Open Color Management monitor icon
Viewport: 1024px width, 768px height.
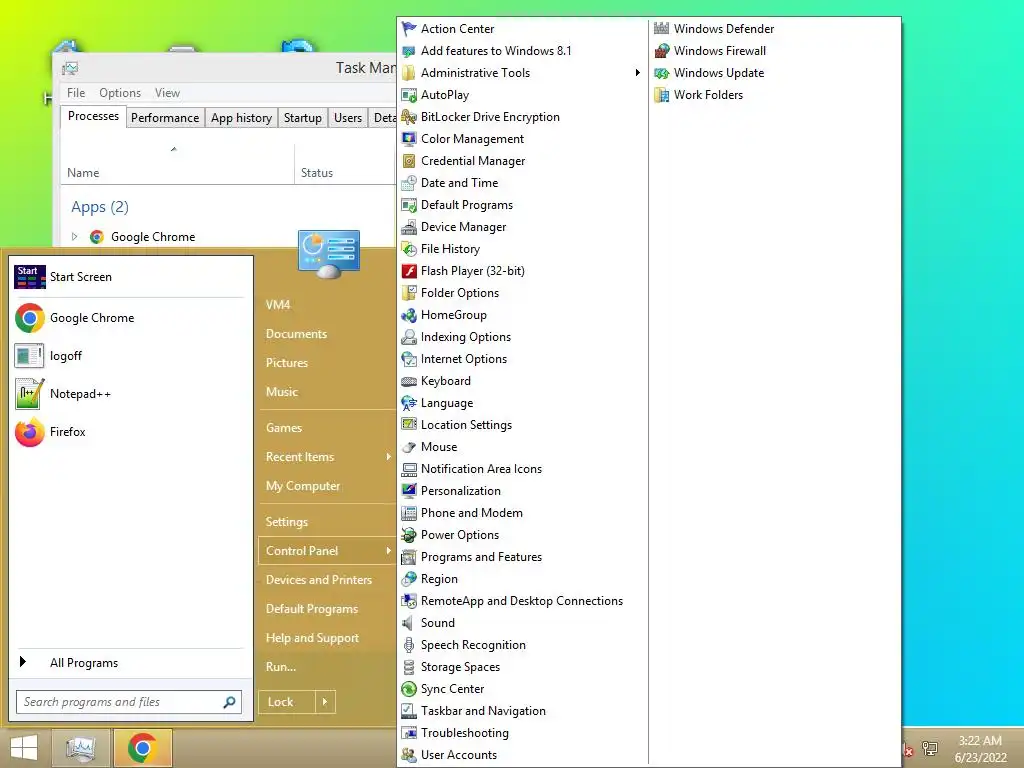[x=409, y=139]
